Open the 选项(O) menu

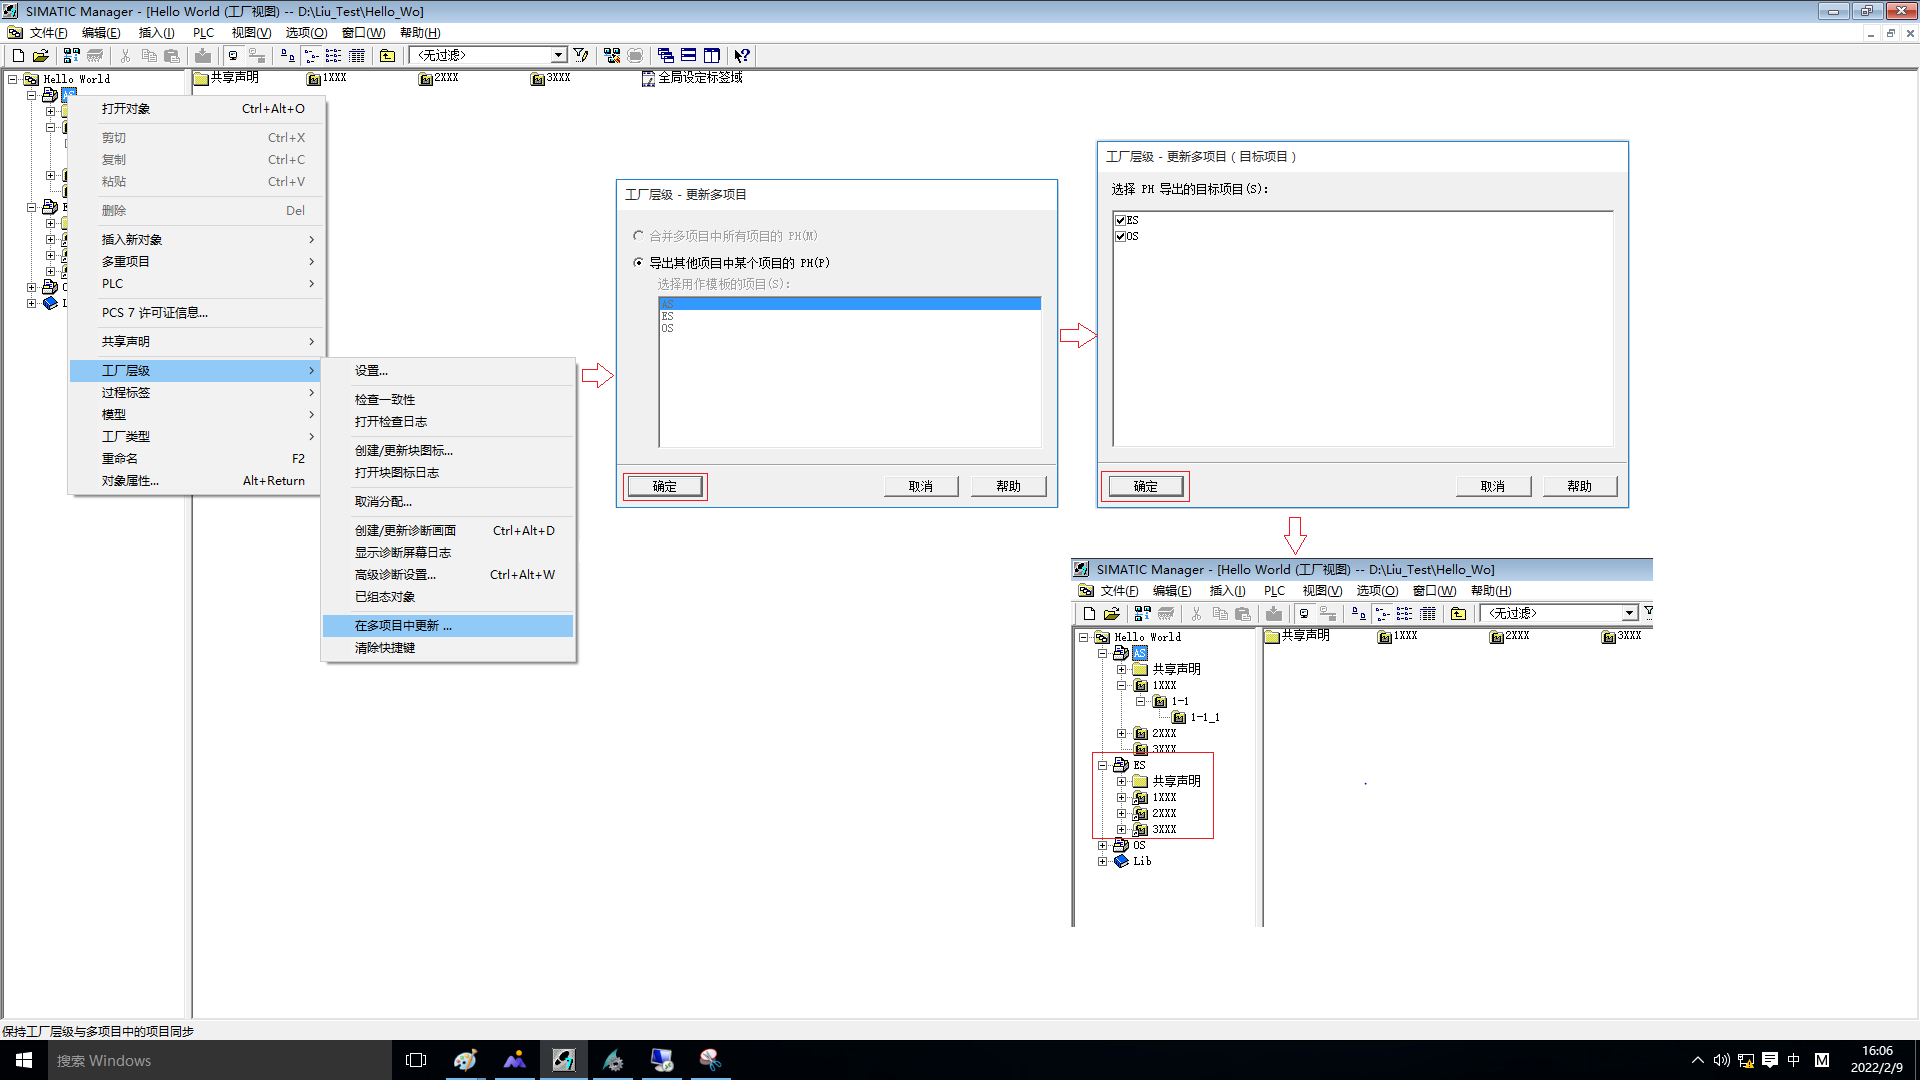(x=306, y=33)
